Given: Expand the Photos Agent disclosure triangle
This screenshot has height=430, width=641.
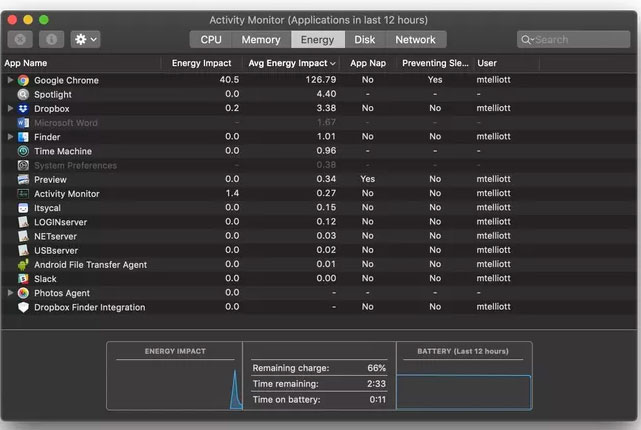Looking at the screenshot, I should [x=10, y=293].
